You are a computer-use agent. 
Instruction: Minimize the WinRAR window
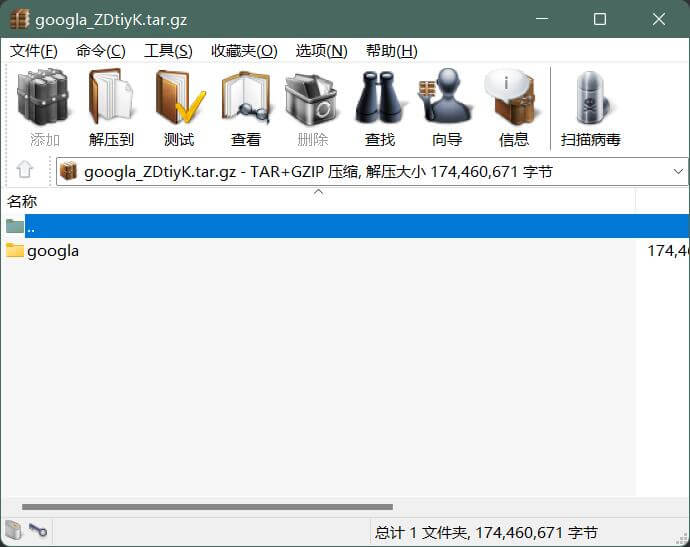pos(542,19)
